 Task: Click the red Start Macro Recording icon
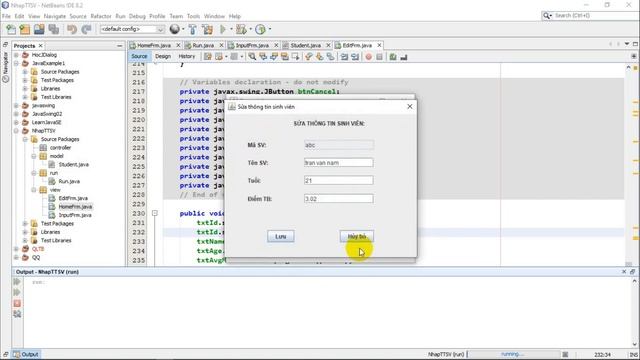(x=369, y=57)
